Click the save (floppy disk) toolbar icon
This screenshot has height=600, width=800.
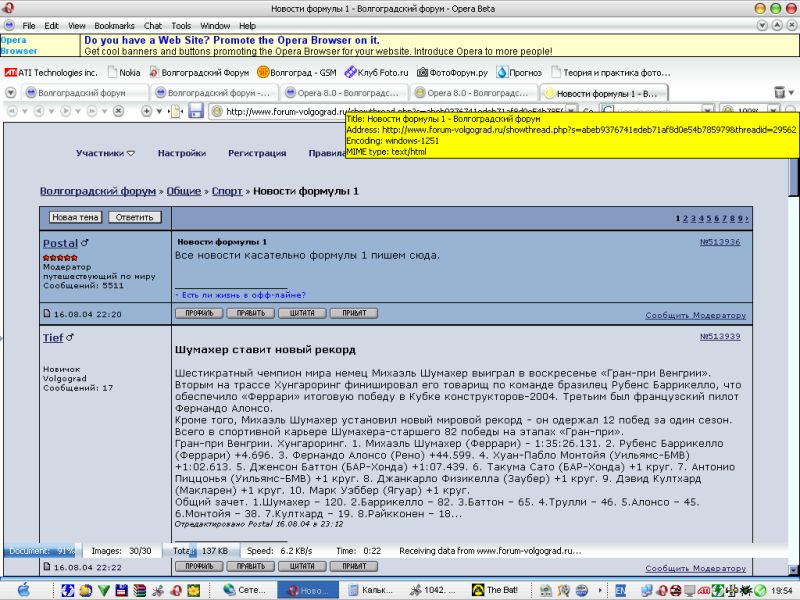pyautogui.click(x=196, y=111)
